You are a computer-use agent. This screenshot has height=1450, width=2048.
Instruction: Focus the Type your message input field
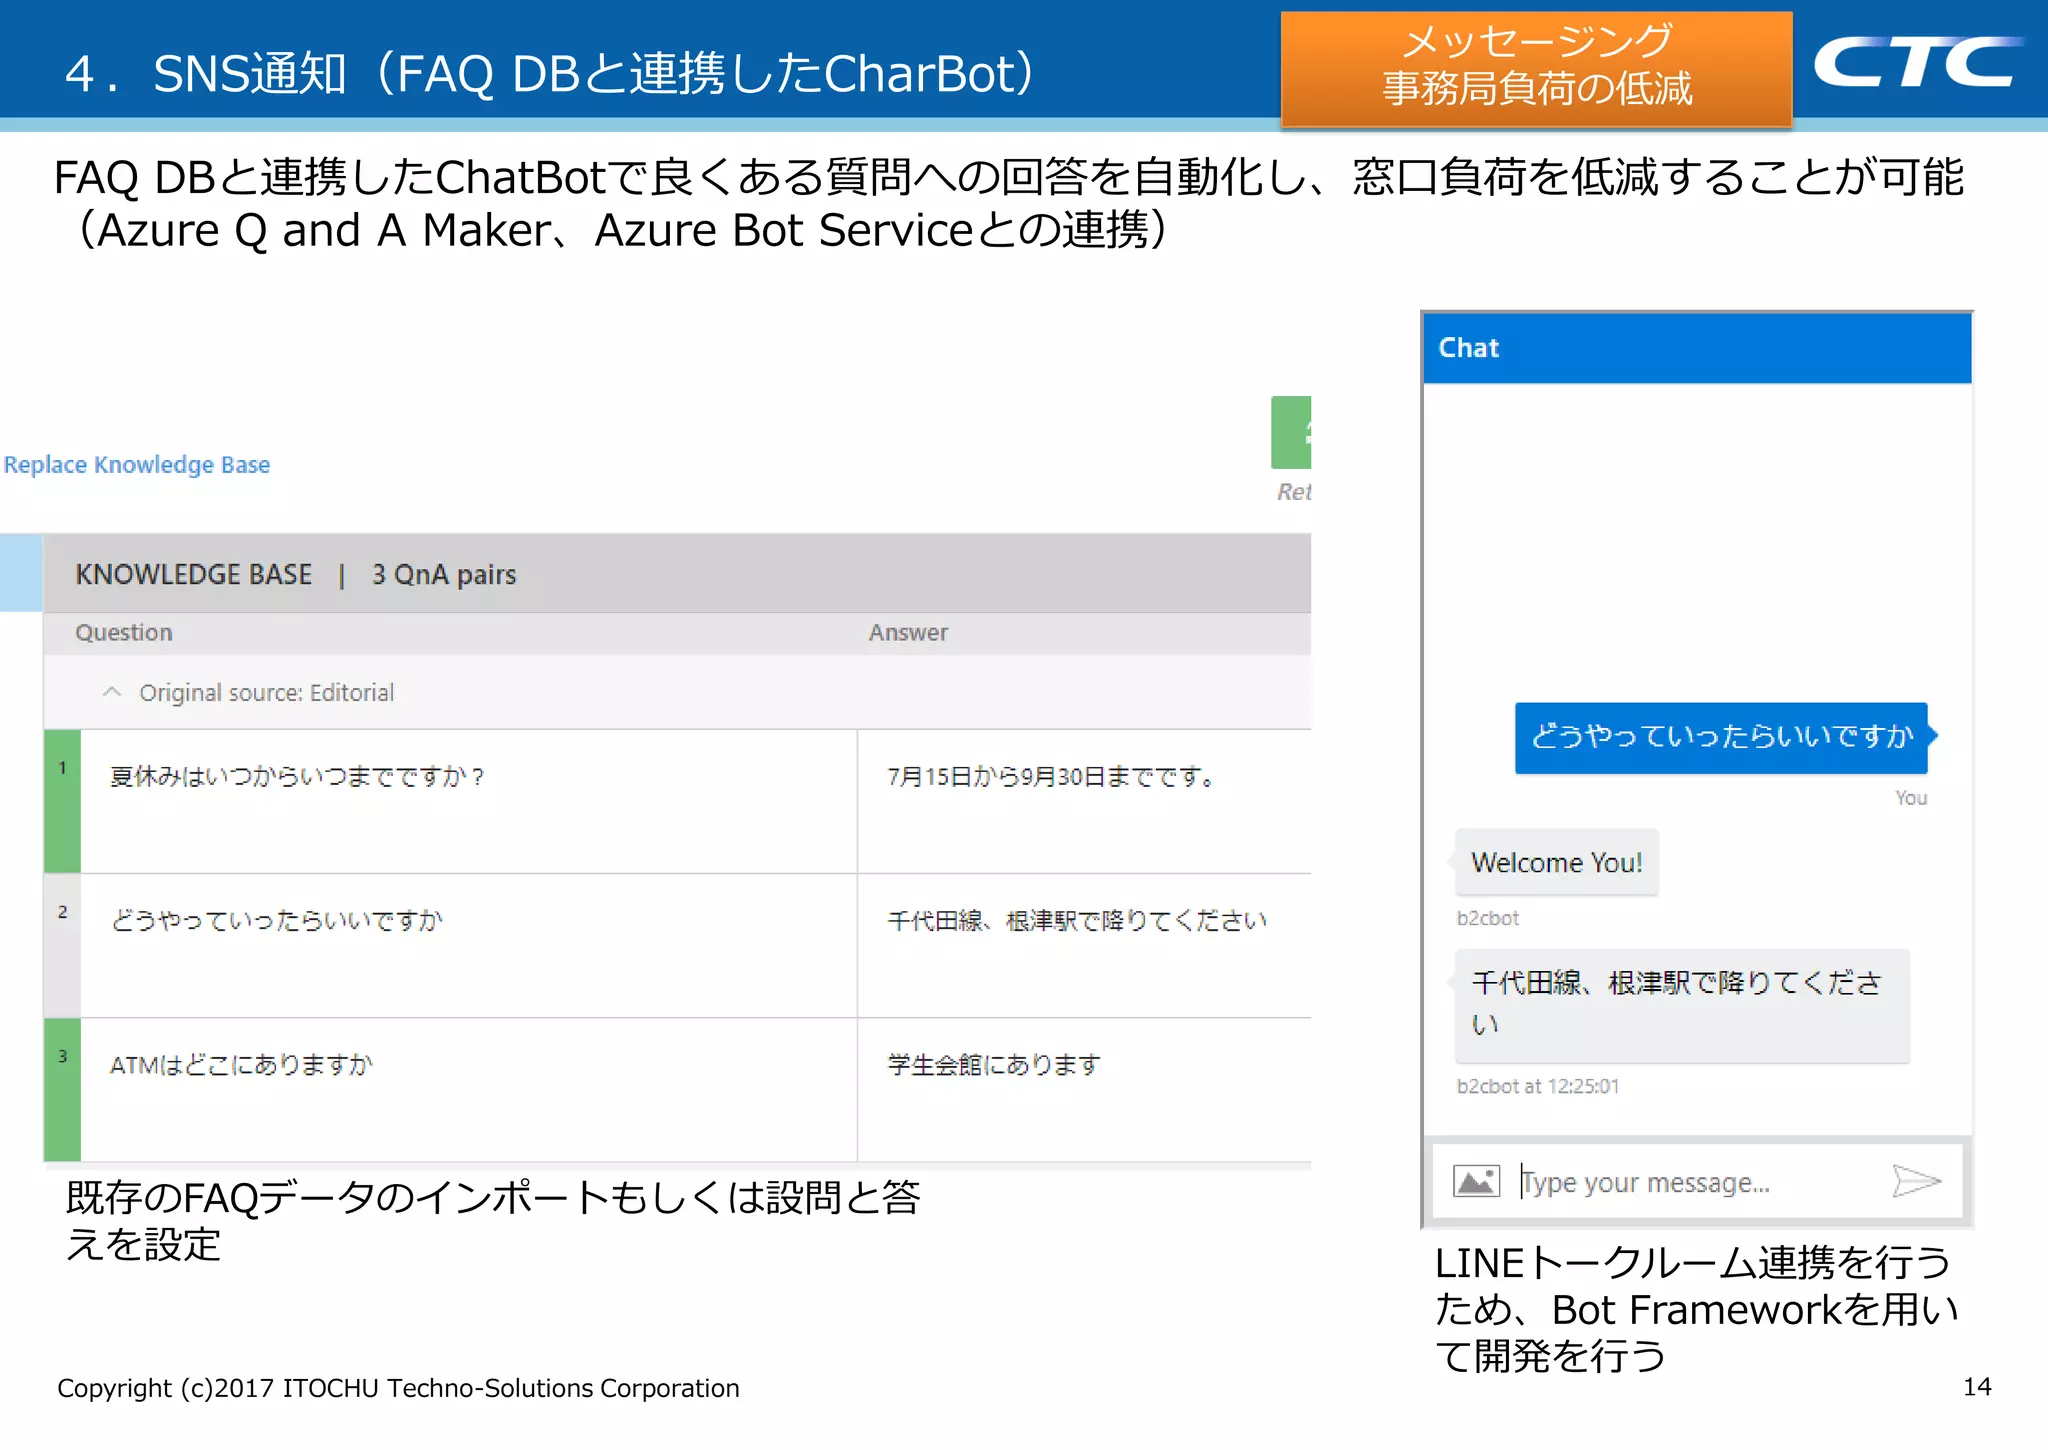click(x=1696, y=1182)
